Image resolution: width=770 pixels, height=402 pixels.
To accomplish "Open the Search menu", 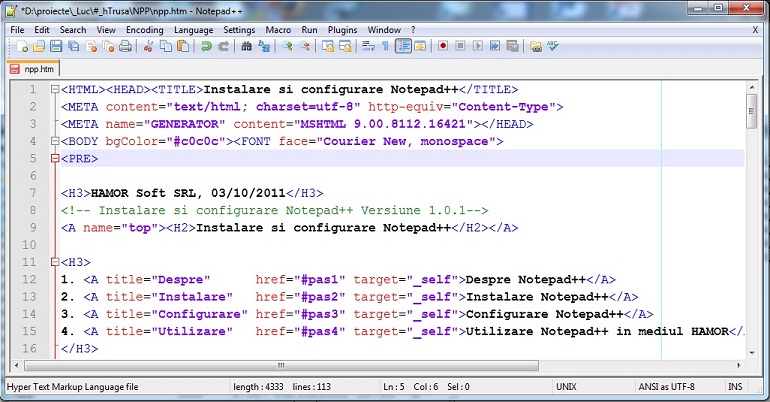I will tap(73, 30).
